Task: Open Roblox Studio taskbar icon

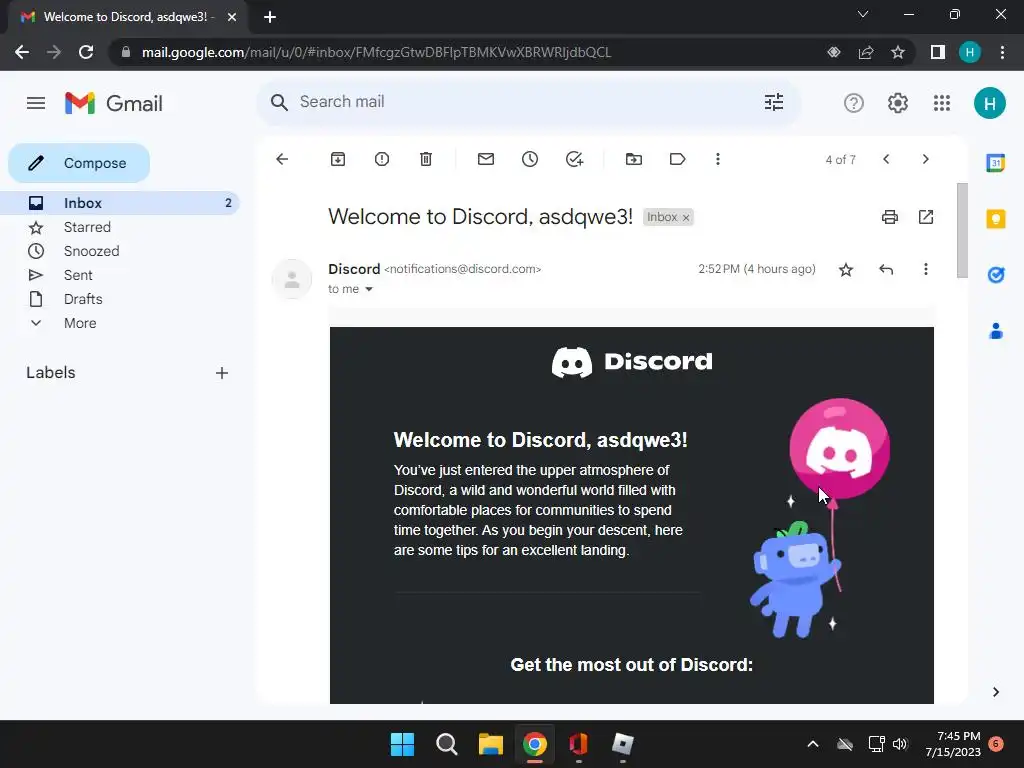Action: pos(622,744)
